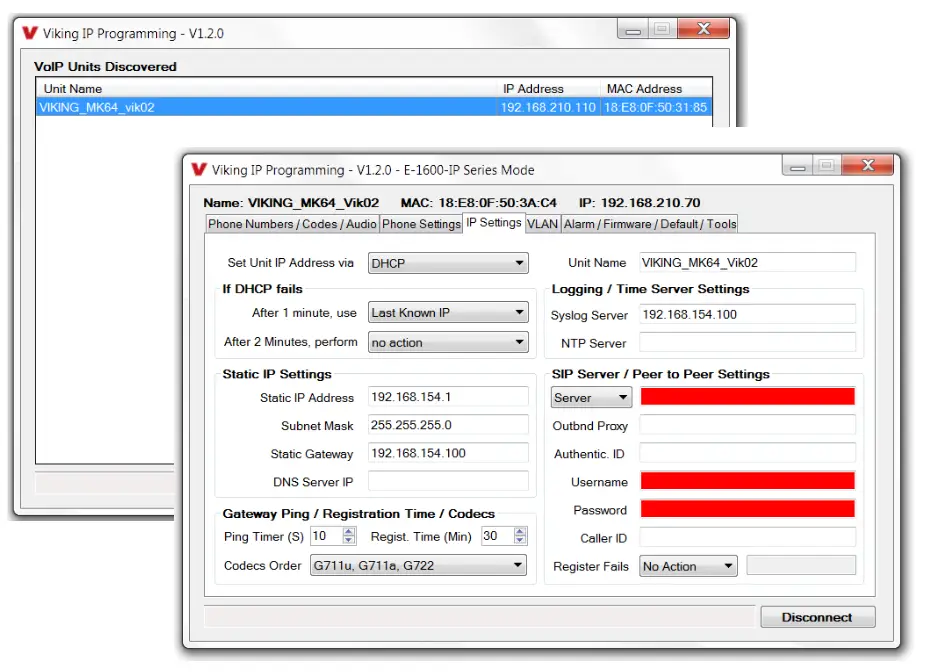Minimize the E-1600-IP Series Mode window

(798, 166)
